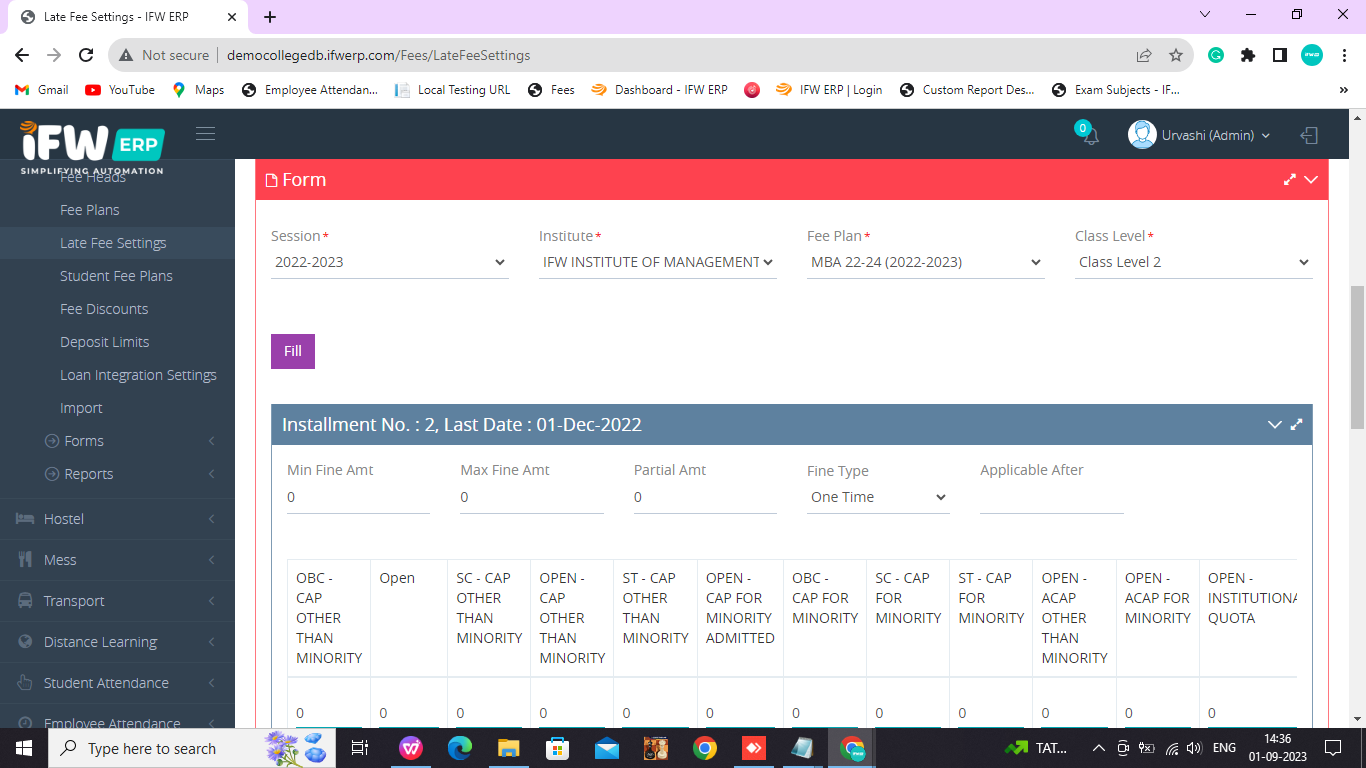Open the Mess menu icon

click(24, 560)
